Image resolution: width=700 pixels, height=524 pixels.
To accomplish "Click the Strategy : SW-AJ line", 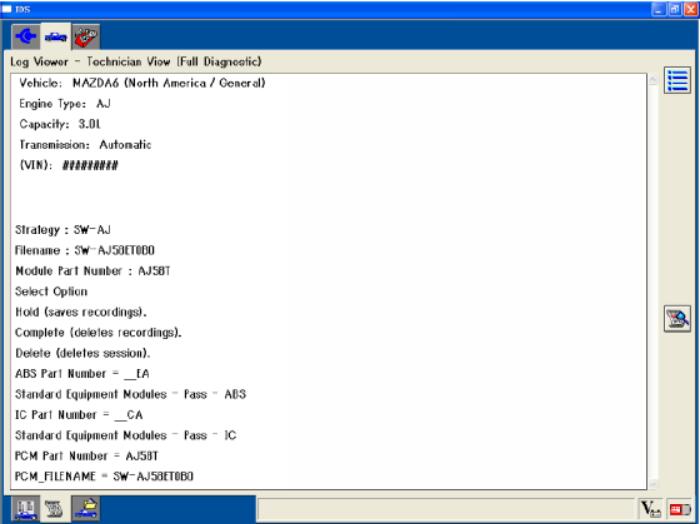I will (63, 230).
